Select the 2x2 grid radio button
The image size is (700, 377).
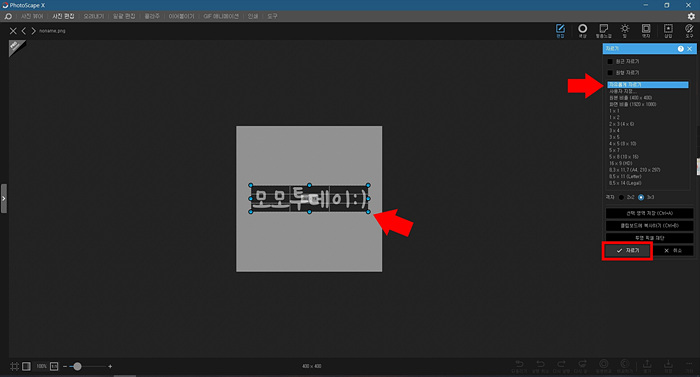621,197
